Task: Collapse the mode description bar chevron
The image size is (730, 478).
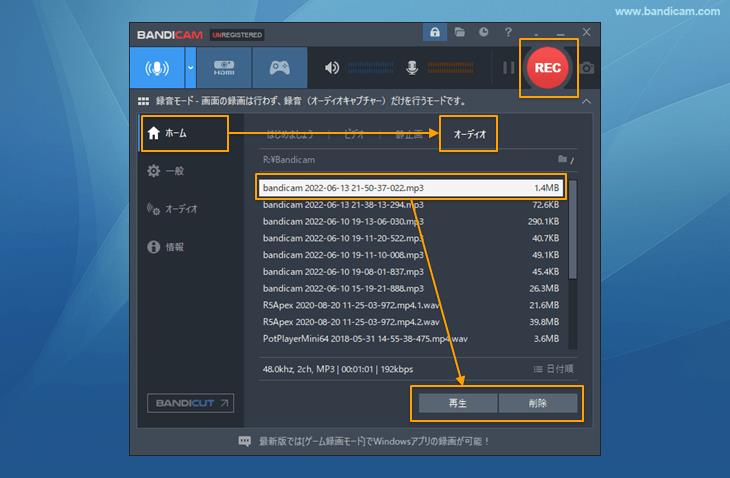Action: (586, 101)
